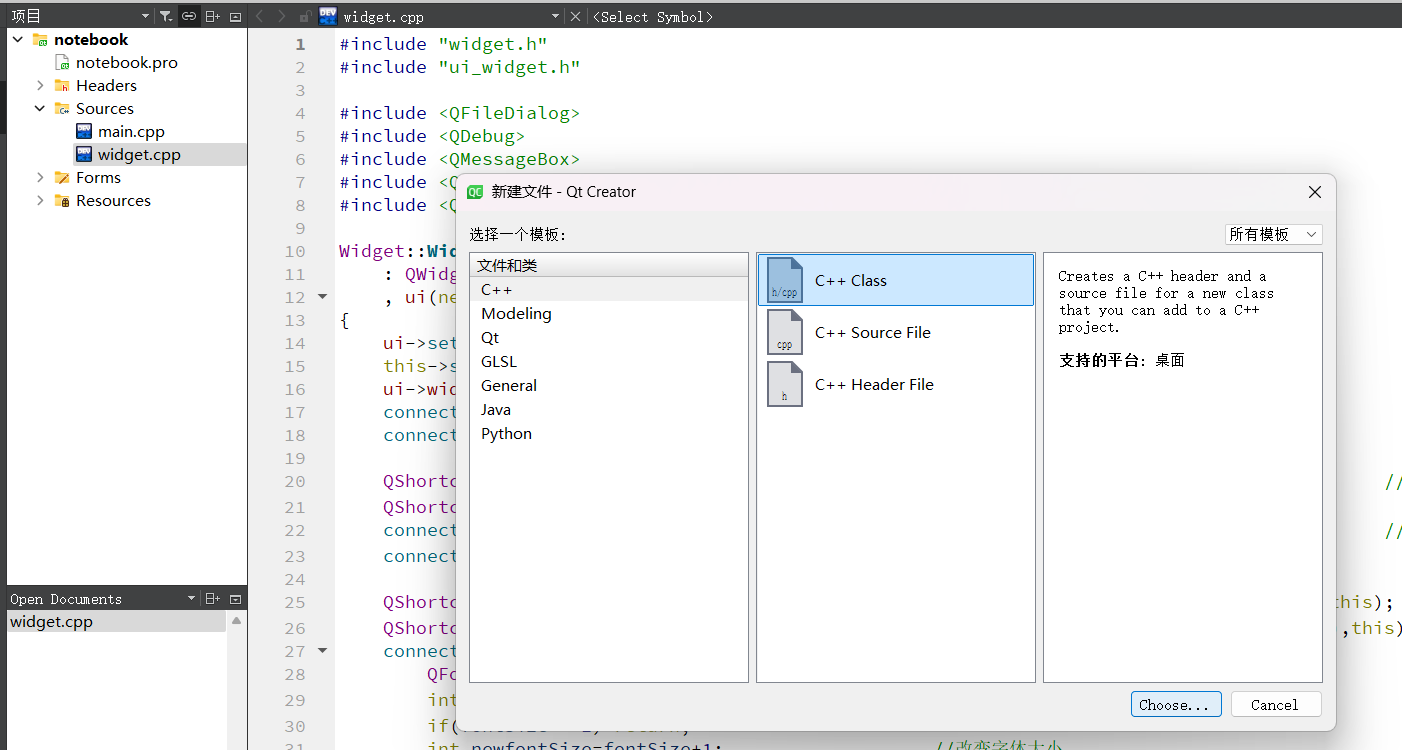Select the GLSL category
This screenshot has height=750, width=1402.
tap(609, 361)
